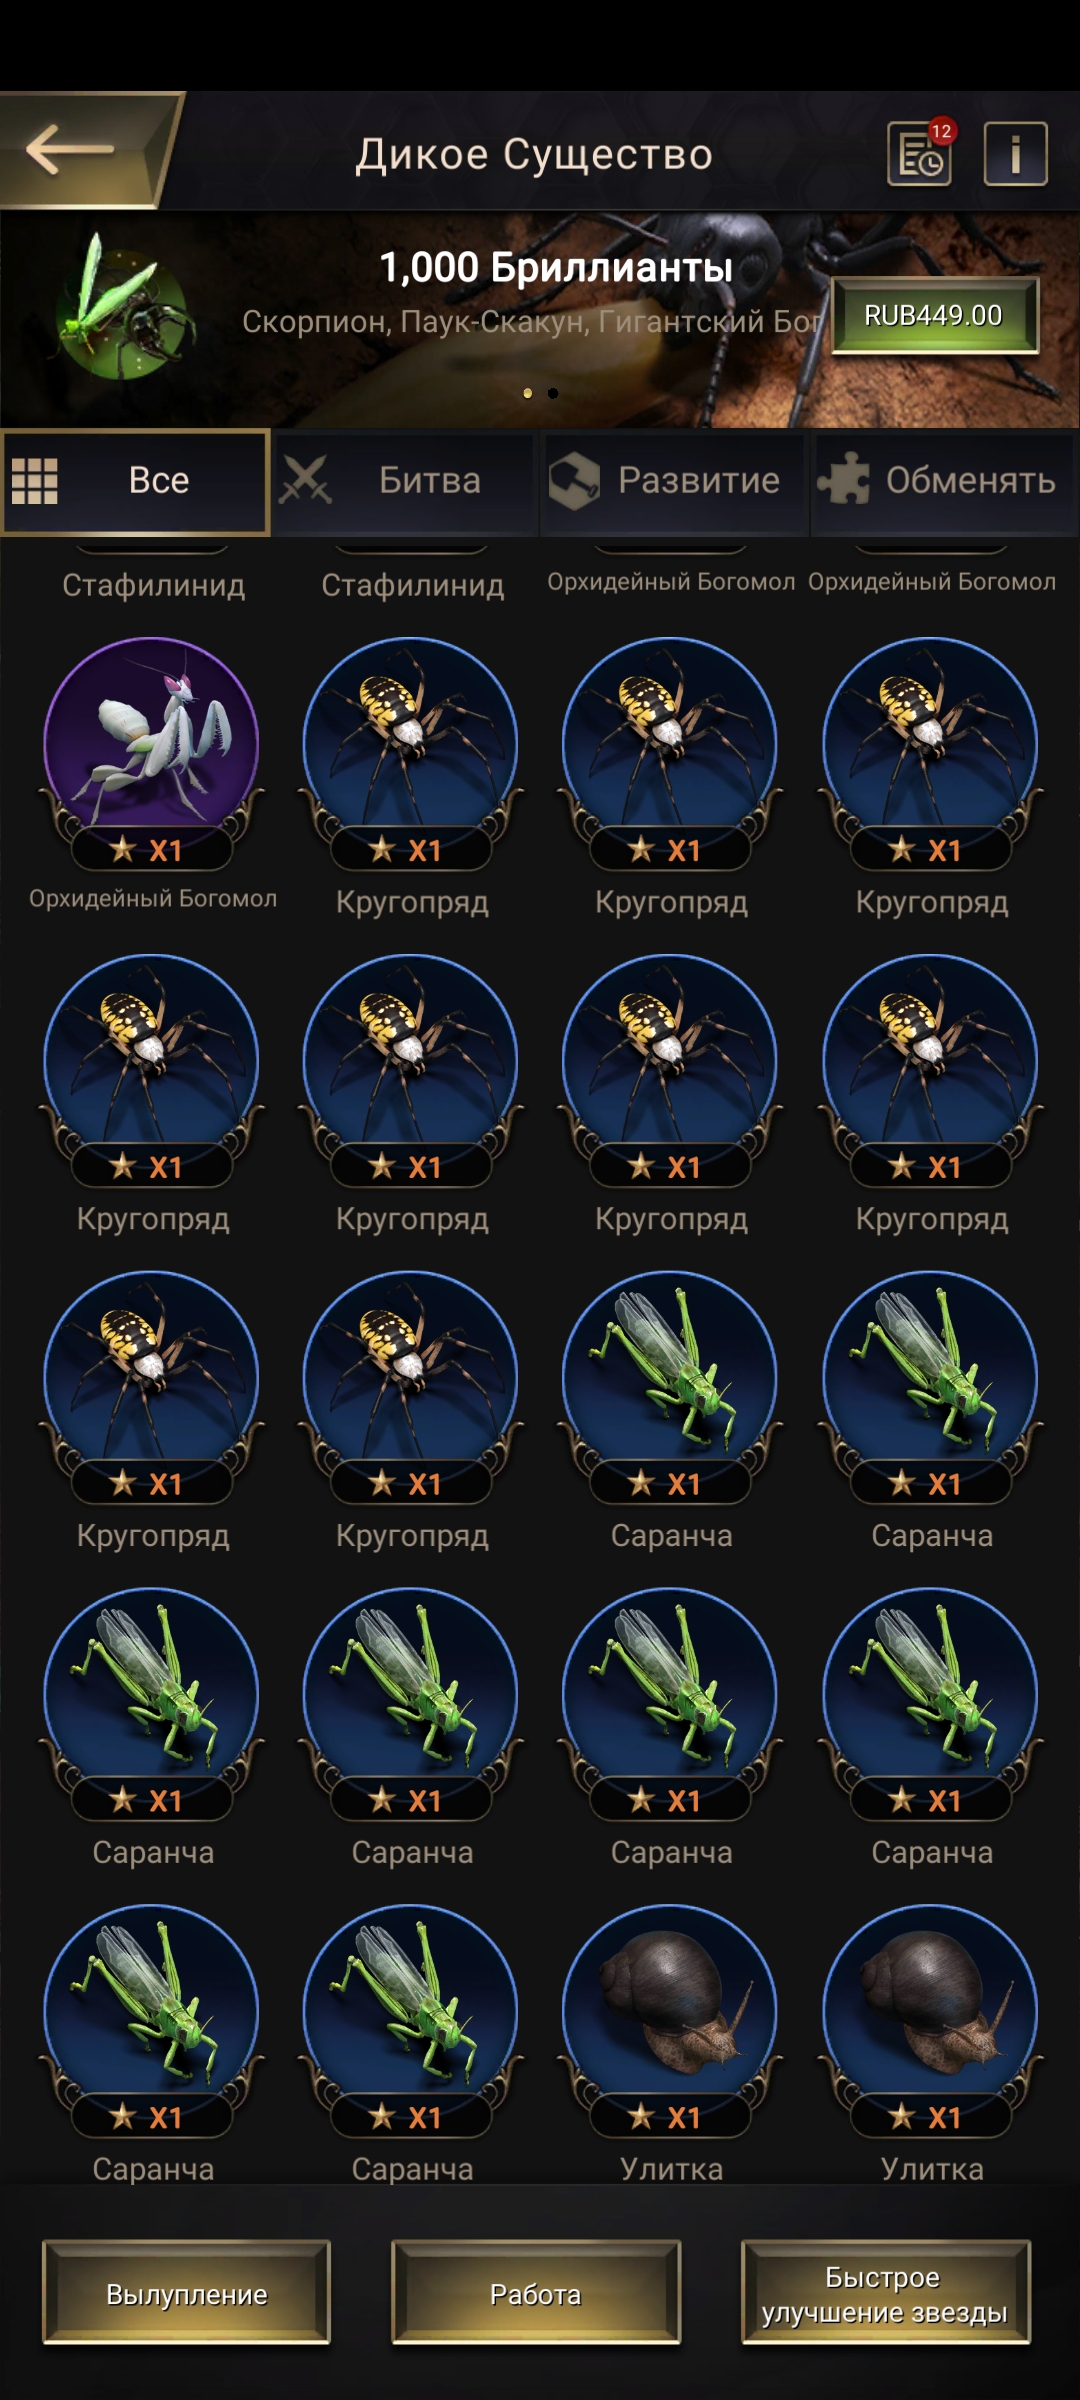Open the Развитие tab
Image resolution: width=1080 pixels, height=2400 pixels.
[x=673, y=481]
